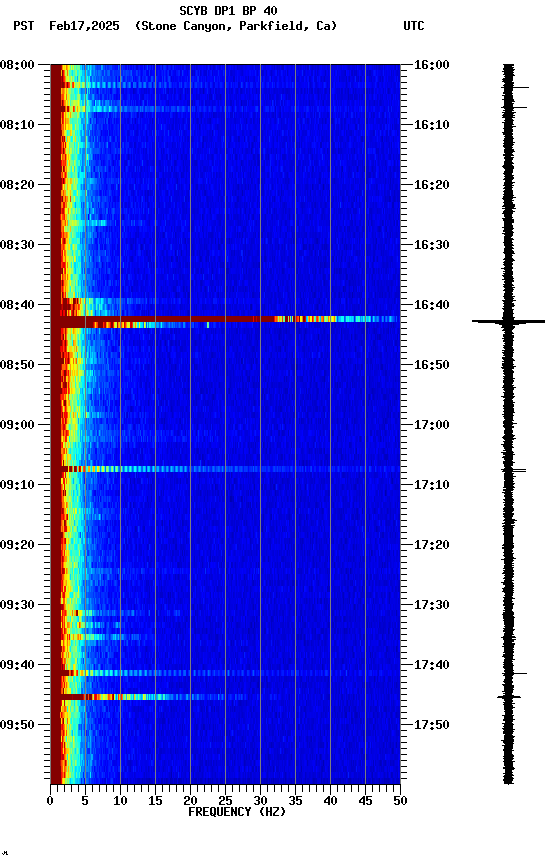Click the 08:20 PST time label
This screenshot has width=552, height=864.
point(17,185)
